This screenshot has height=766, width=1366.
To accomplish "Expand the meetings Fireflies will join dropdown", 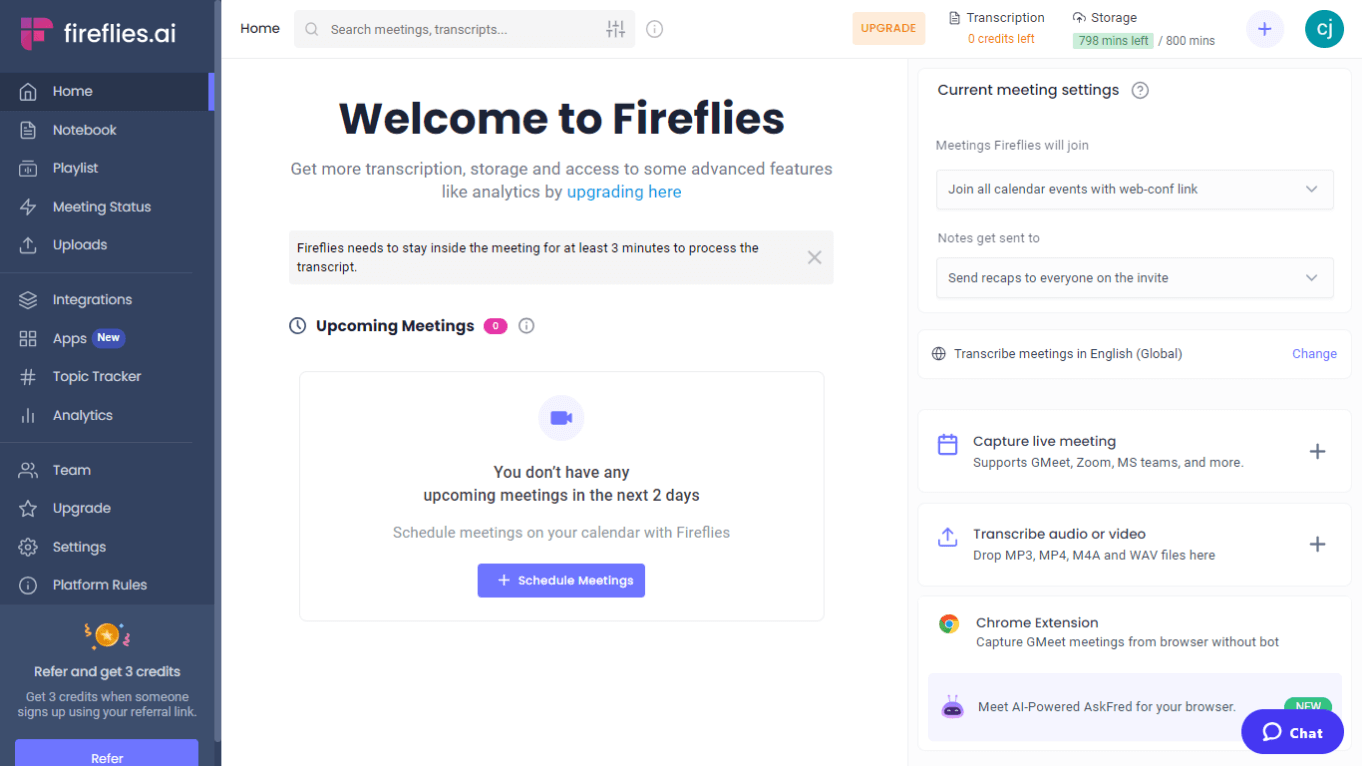I will [x=1134, y=189].
